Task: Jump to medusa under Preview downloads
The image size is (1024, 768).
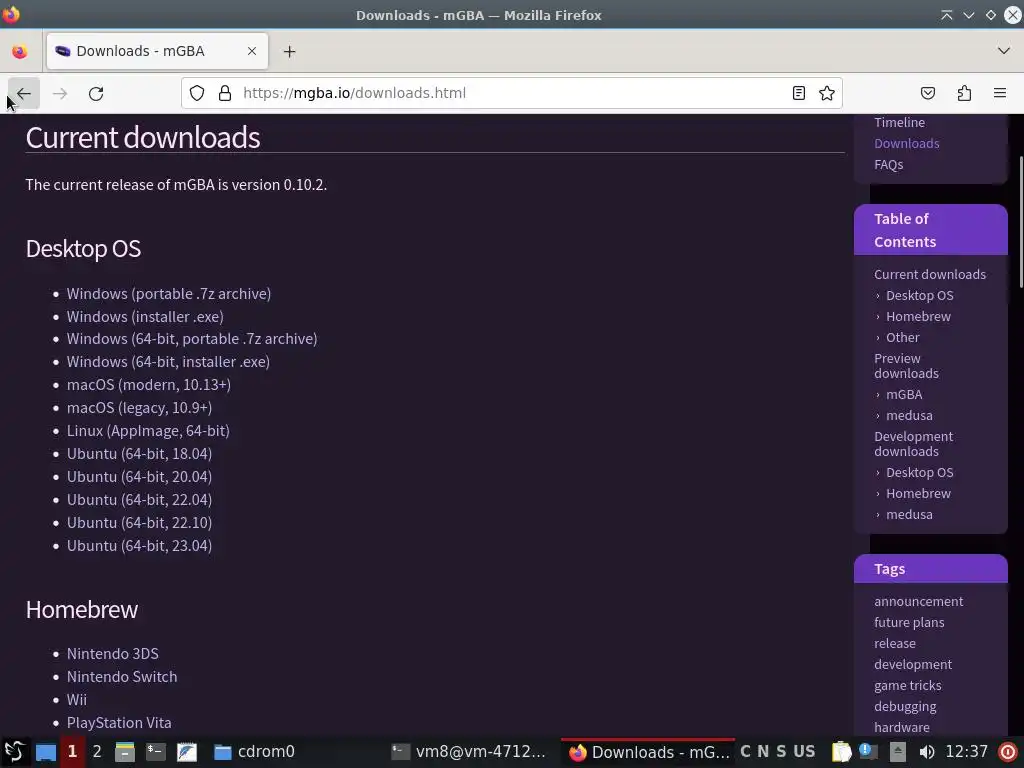Action: [x=909, y=415]
